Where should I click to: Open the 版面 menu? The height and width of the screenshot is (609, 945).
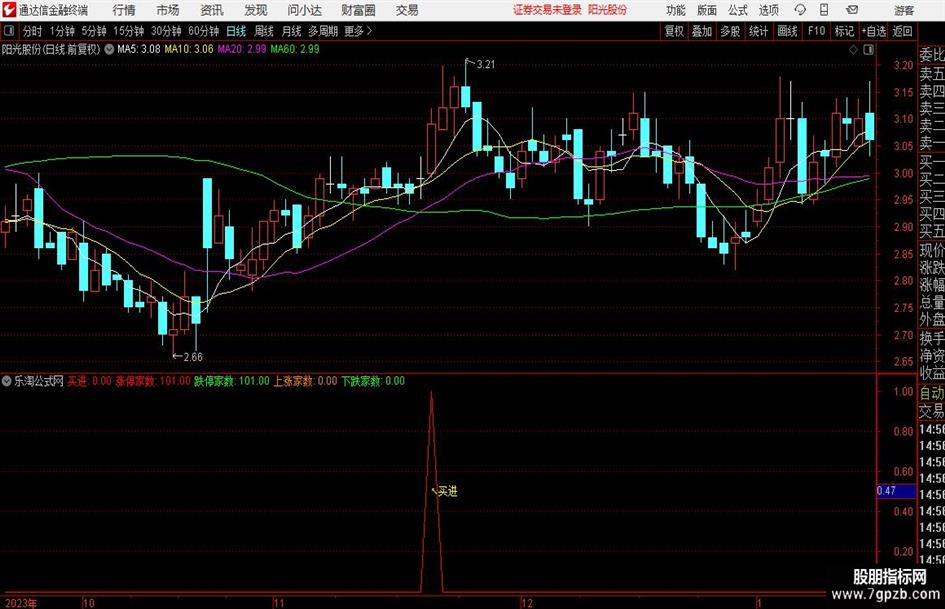point(707,10)
